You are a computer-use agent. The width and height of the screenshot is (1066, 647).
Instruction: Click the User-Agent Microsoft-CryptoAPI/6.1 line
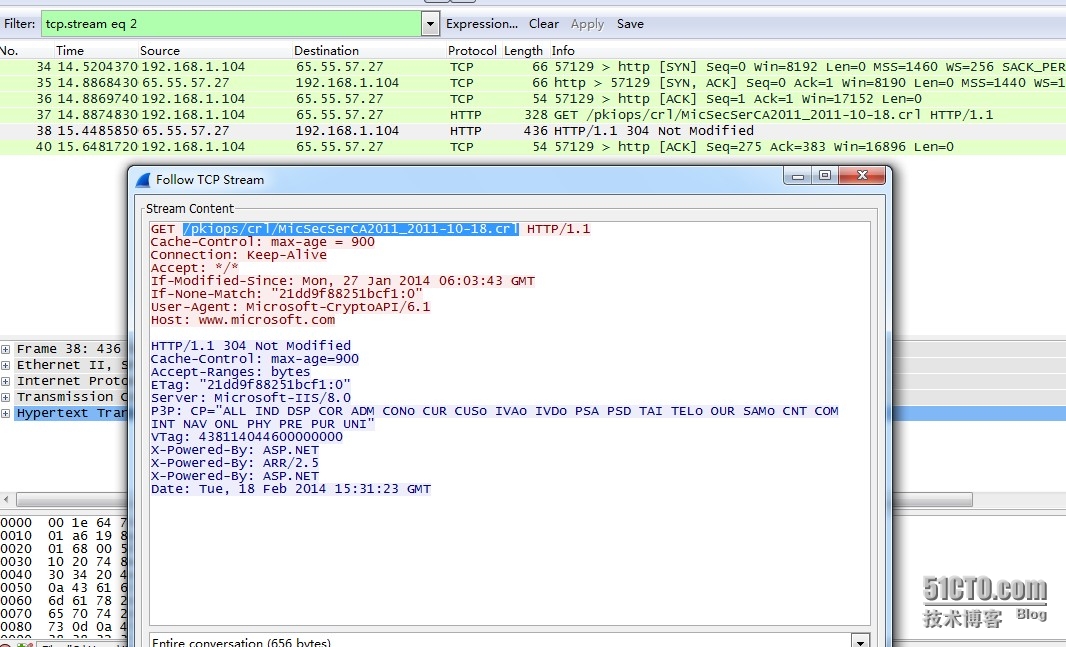click(290, 307)
